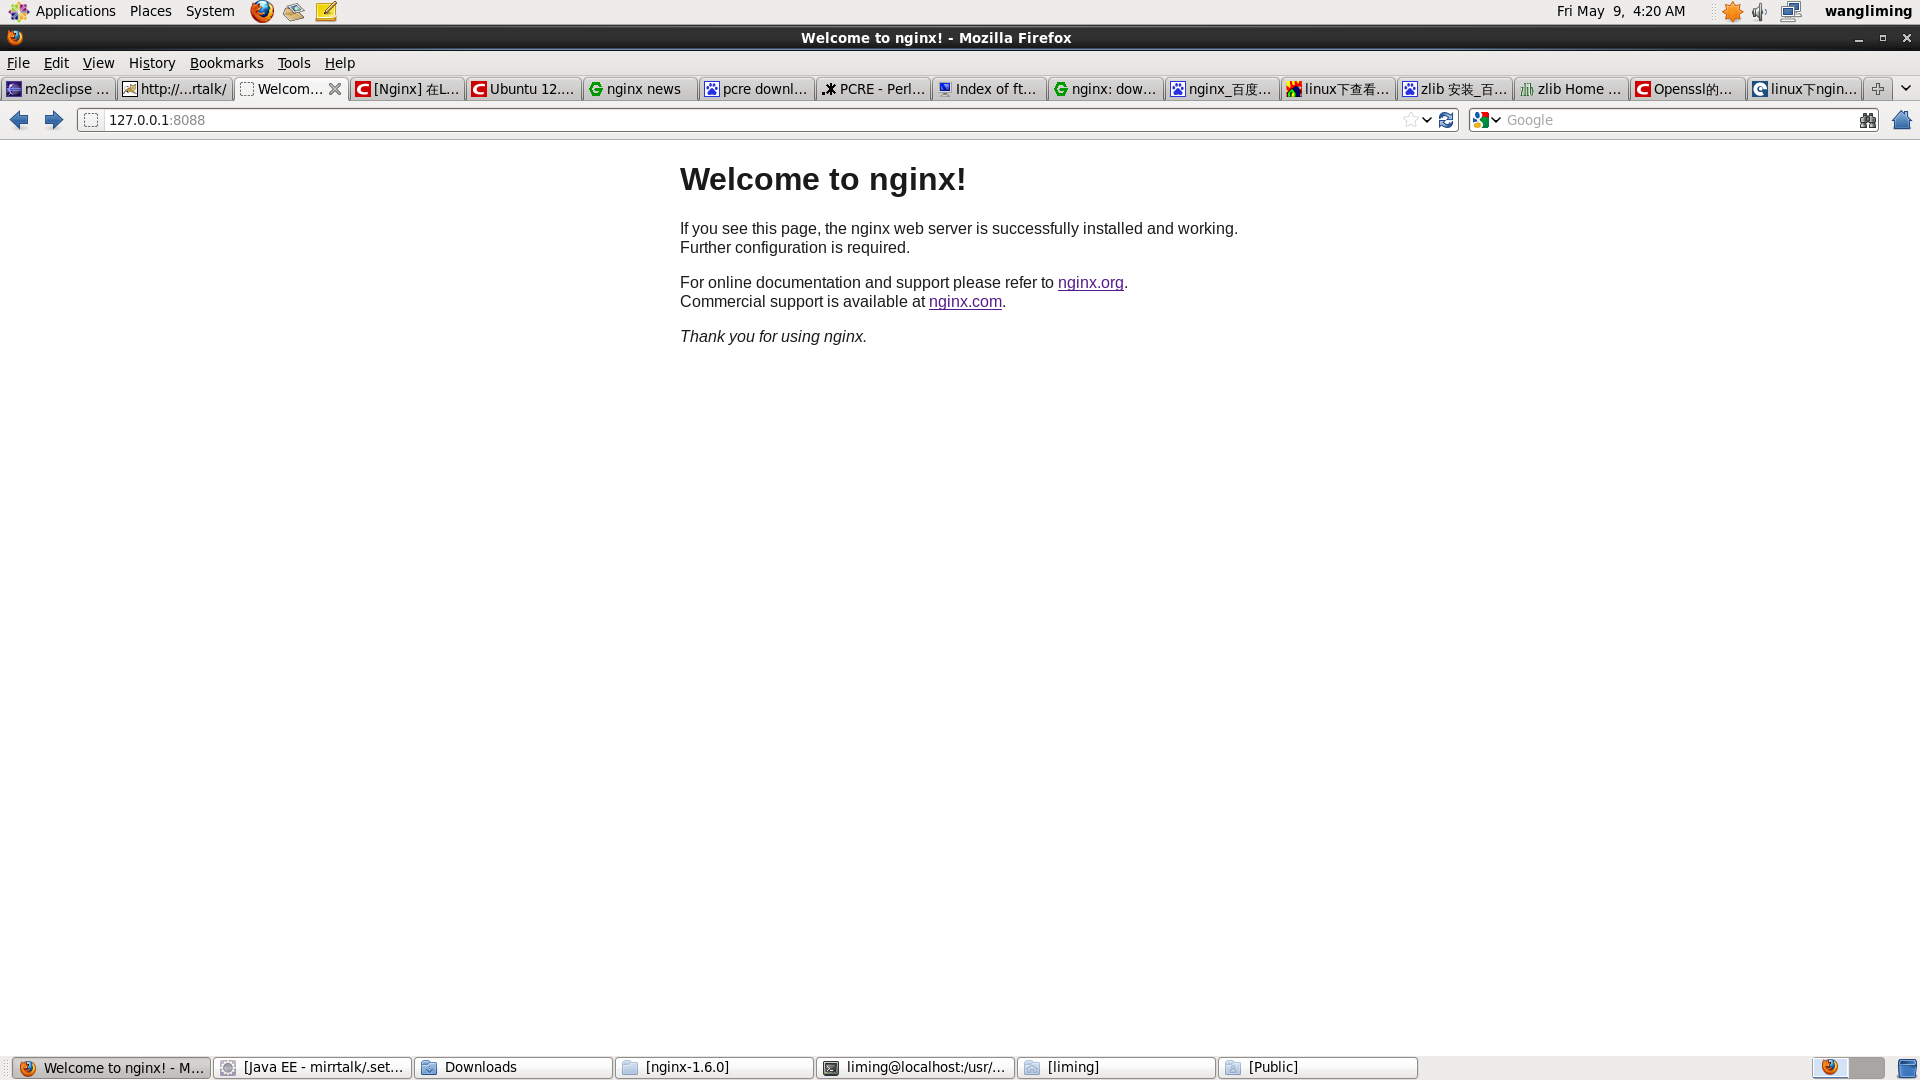Select the first workspace in switcher
1920x1080 pixels.
coord(1830,1068)
